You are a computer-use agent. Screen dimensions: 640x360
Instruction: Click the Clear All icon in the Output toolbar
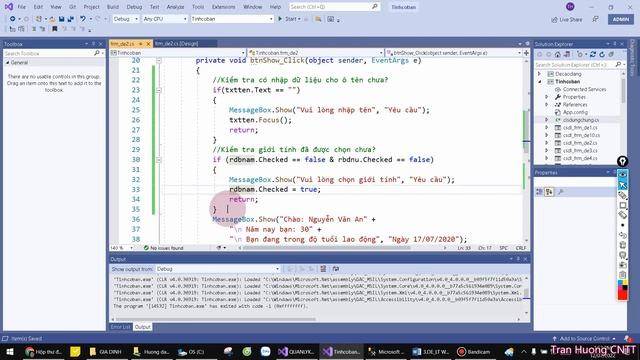coord(323,269)
